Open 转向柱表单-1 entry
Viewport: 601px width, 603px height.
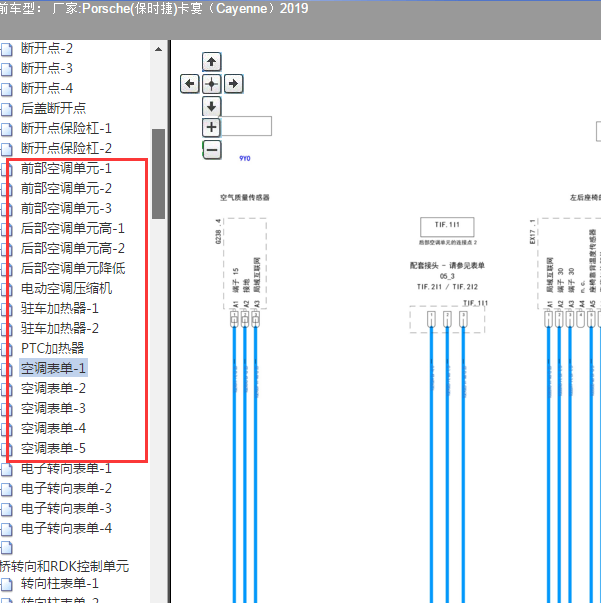click(x=60, y=584)
